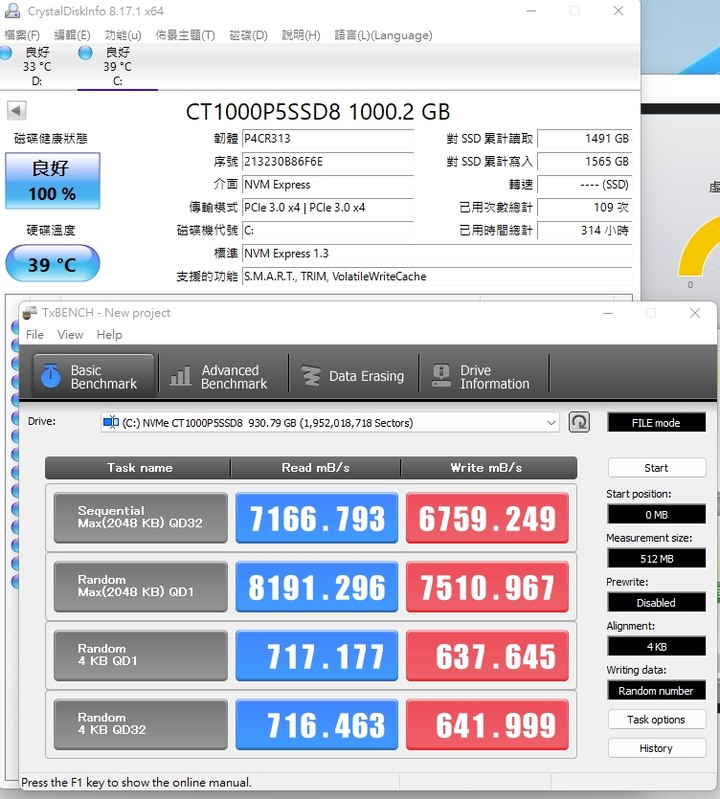Click the random write result 7510.967
Viewport: 720px width, 799px height.
(487, 586)
